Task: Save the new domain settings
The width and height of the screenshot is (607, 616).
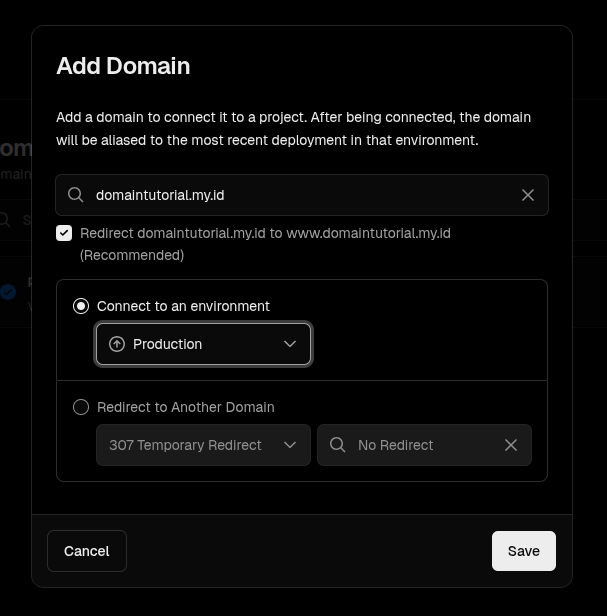Action: (x=523, y=551)
